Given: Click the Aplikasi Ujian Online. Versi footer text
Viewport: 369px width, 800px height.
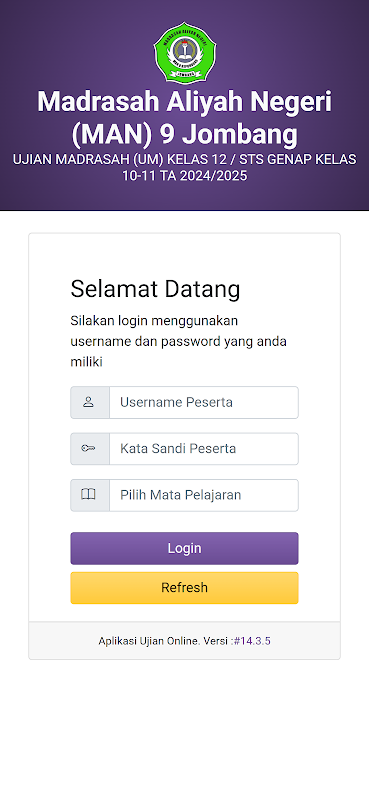Looking at the screenshot, I should point(166,641).
